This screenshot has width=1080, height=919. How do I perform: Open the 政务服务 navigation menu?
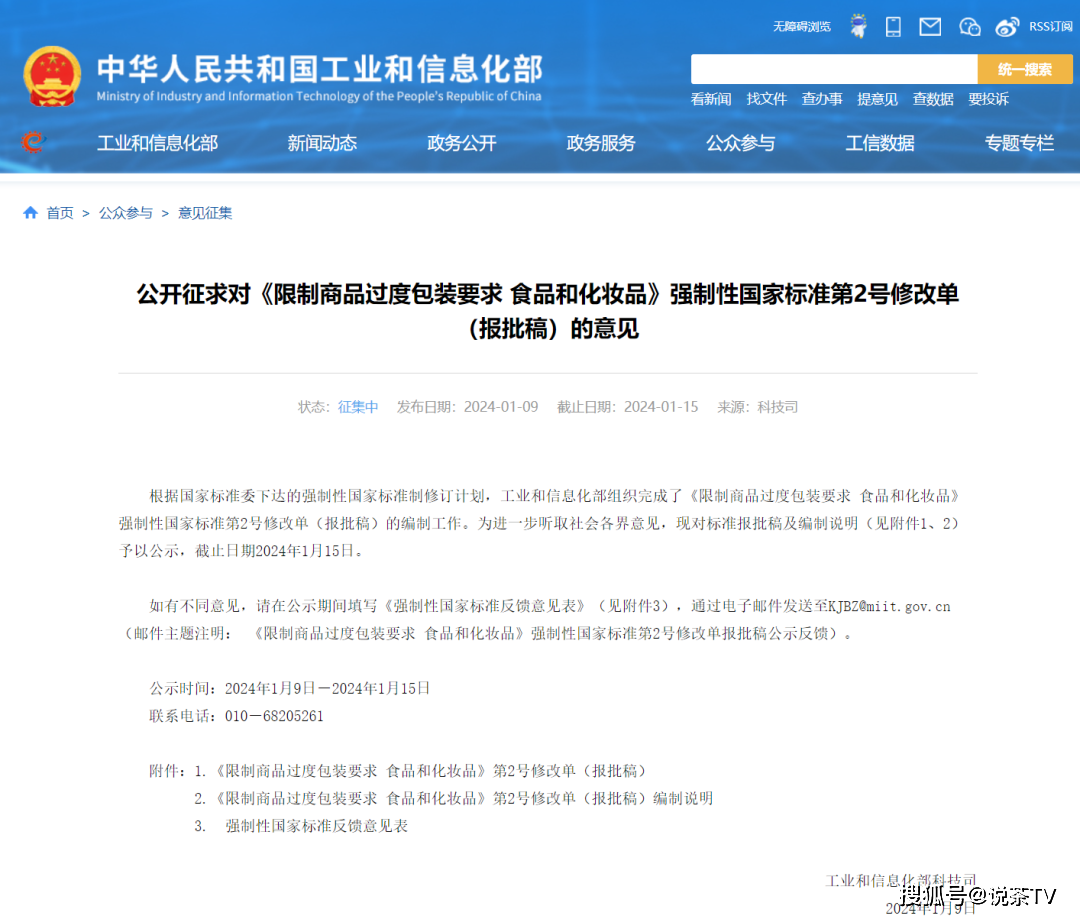(x=601, y=143)
